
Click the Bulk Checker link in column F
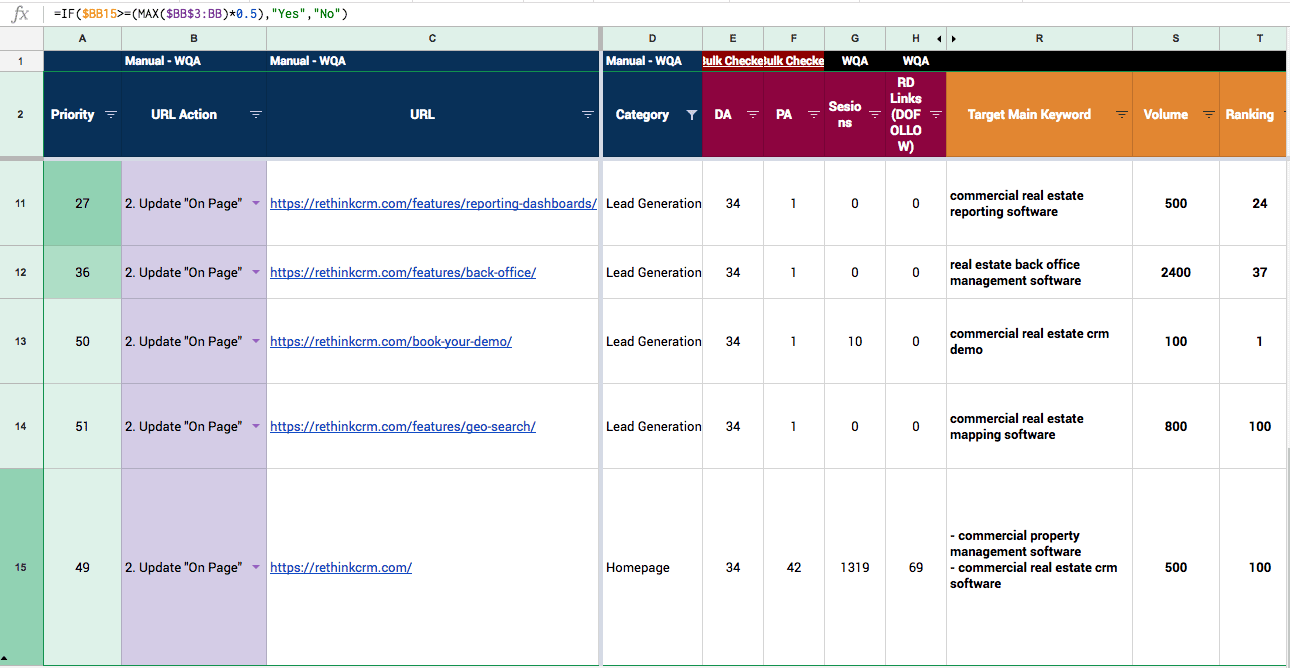point(794,61)
